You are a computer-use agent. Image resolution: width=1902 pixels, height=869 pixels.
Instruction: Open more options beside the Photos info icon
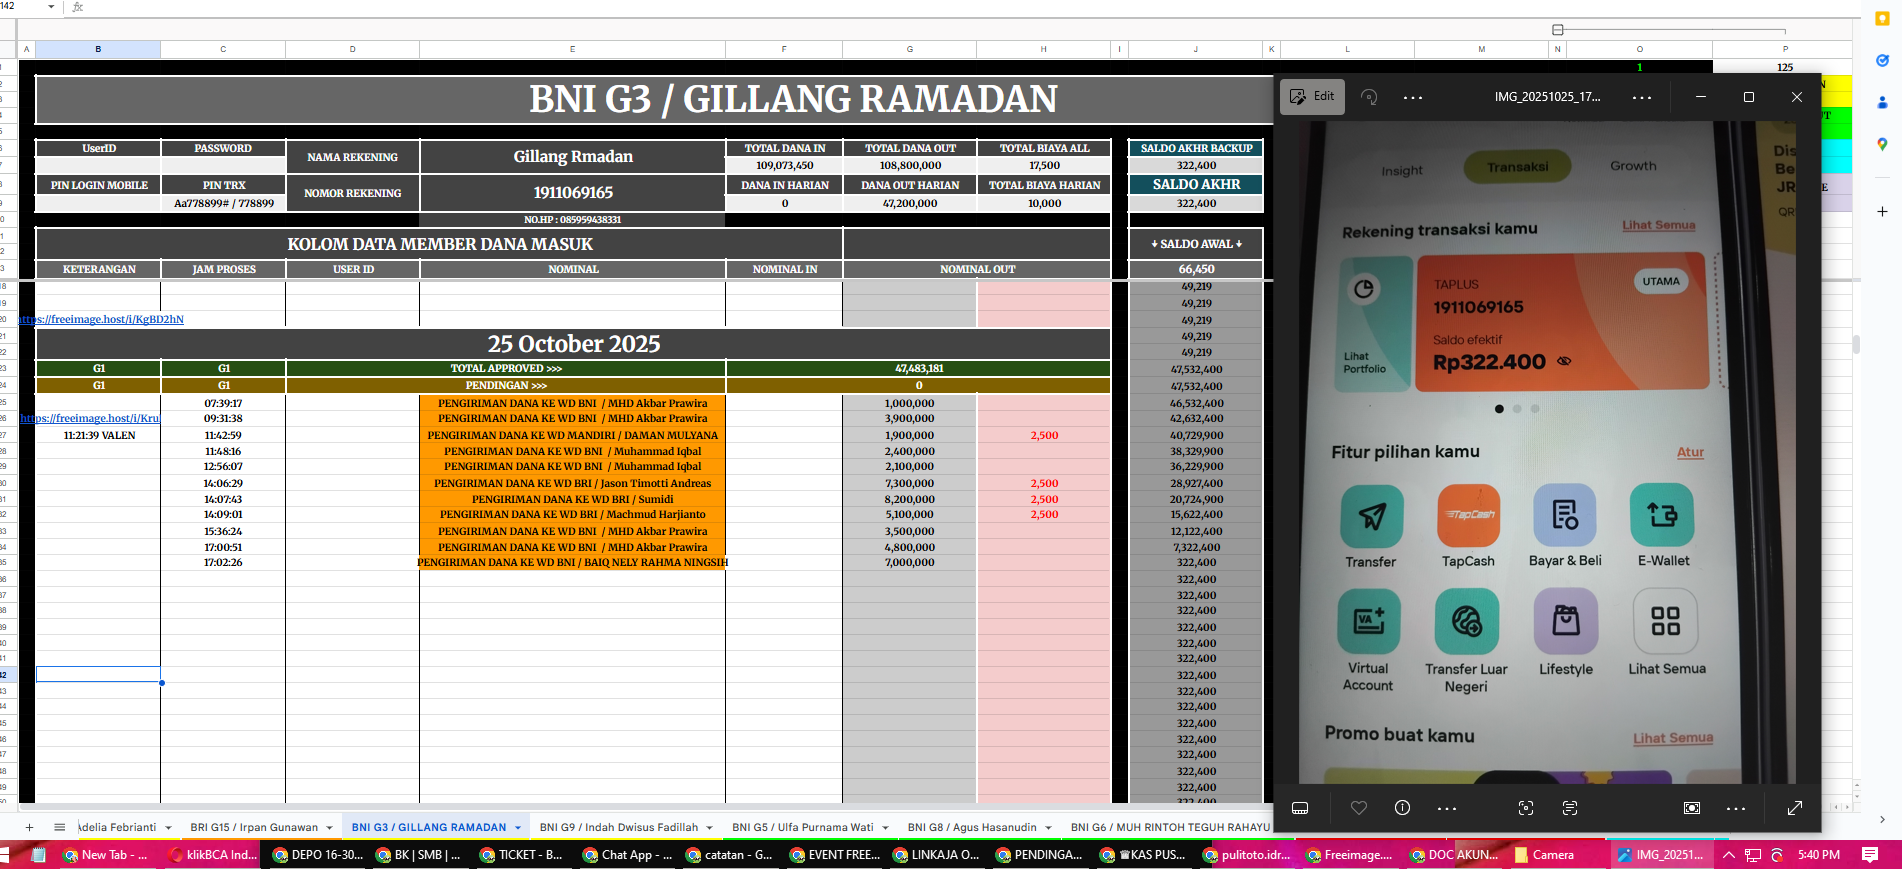[1447, 808]
